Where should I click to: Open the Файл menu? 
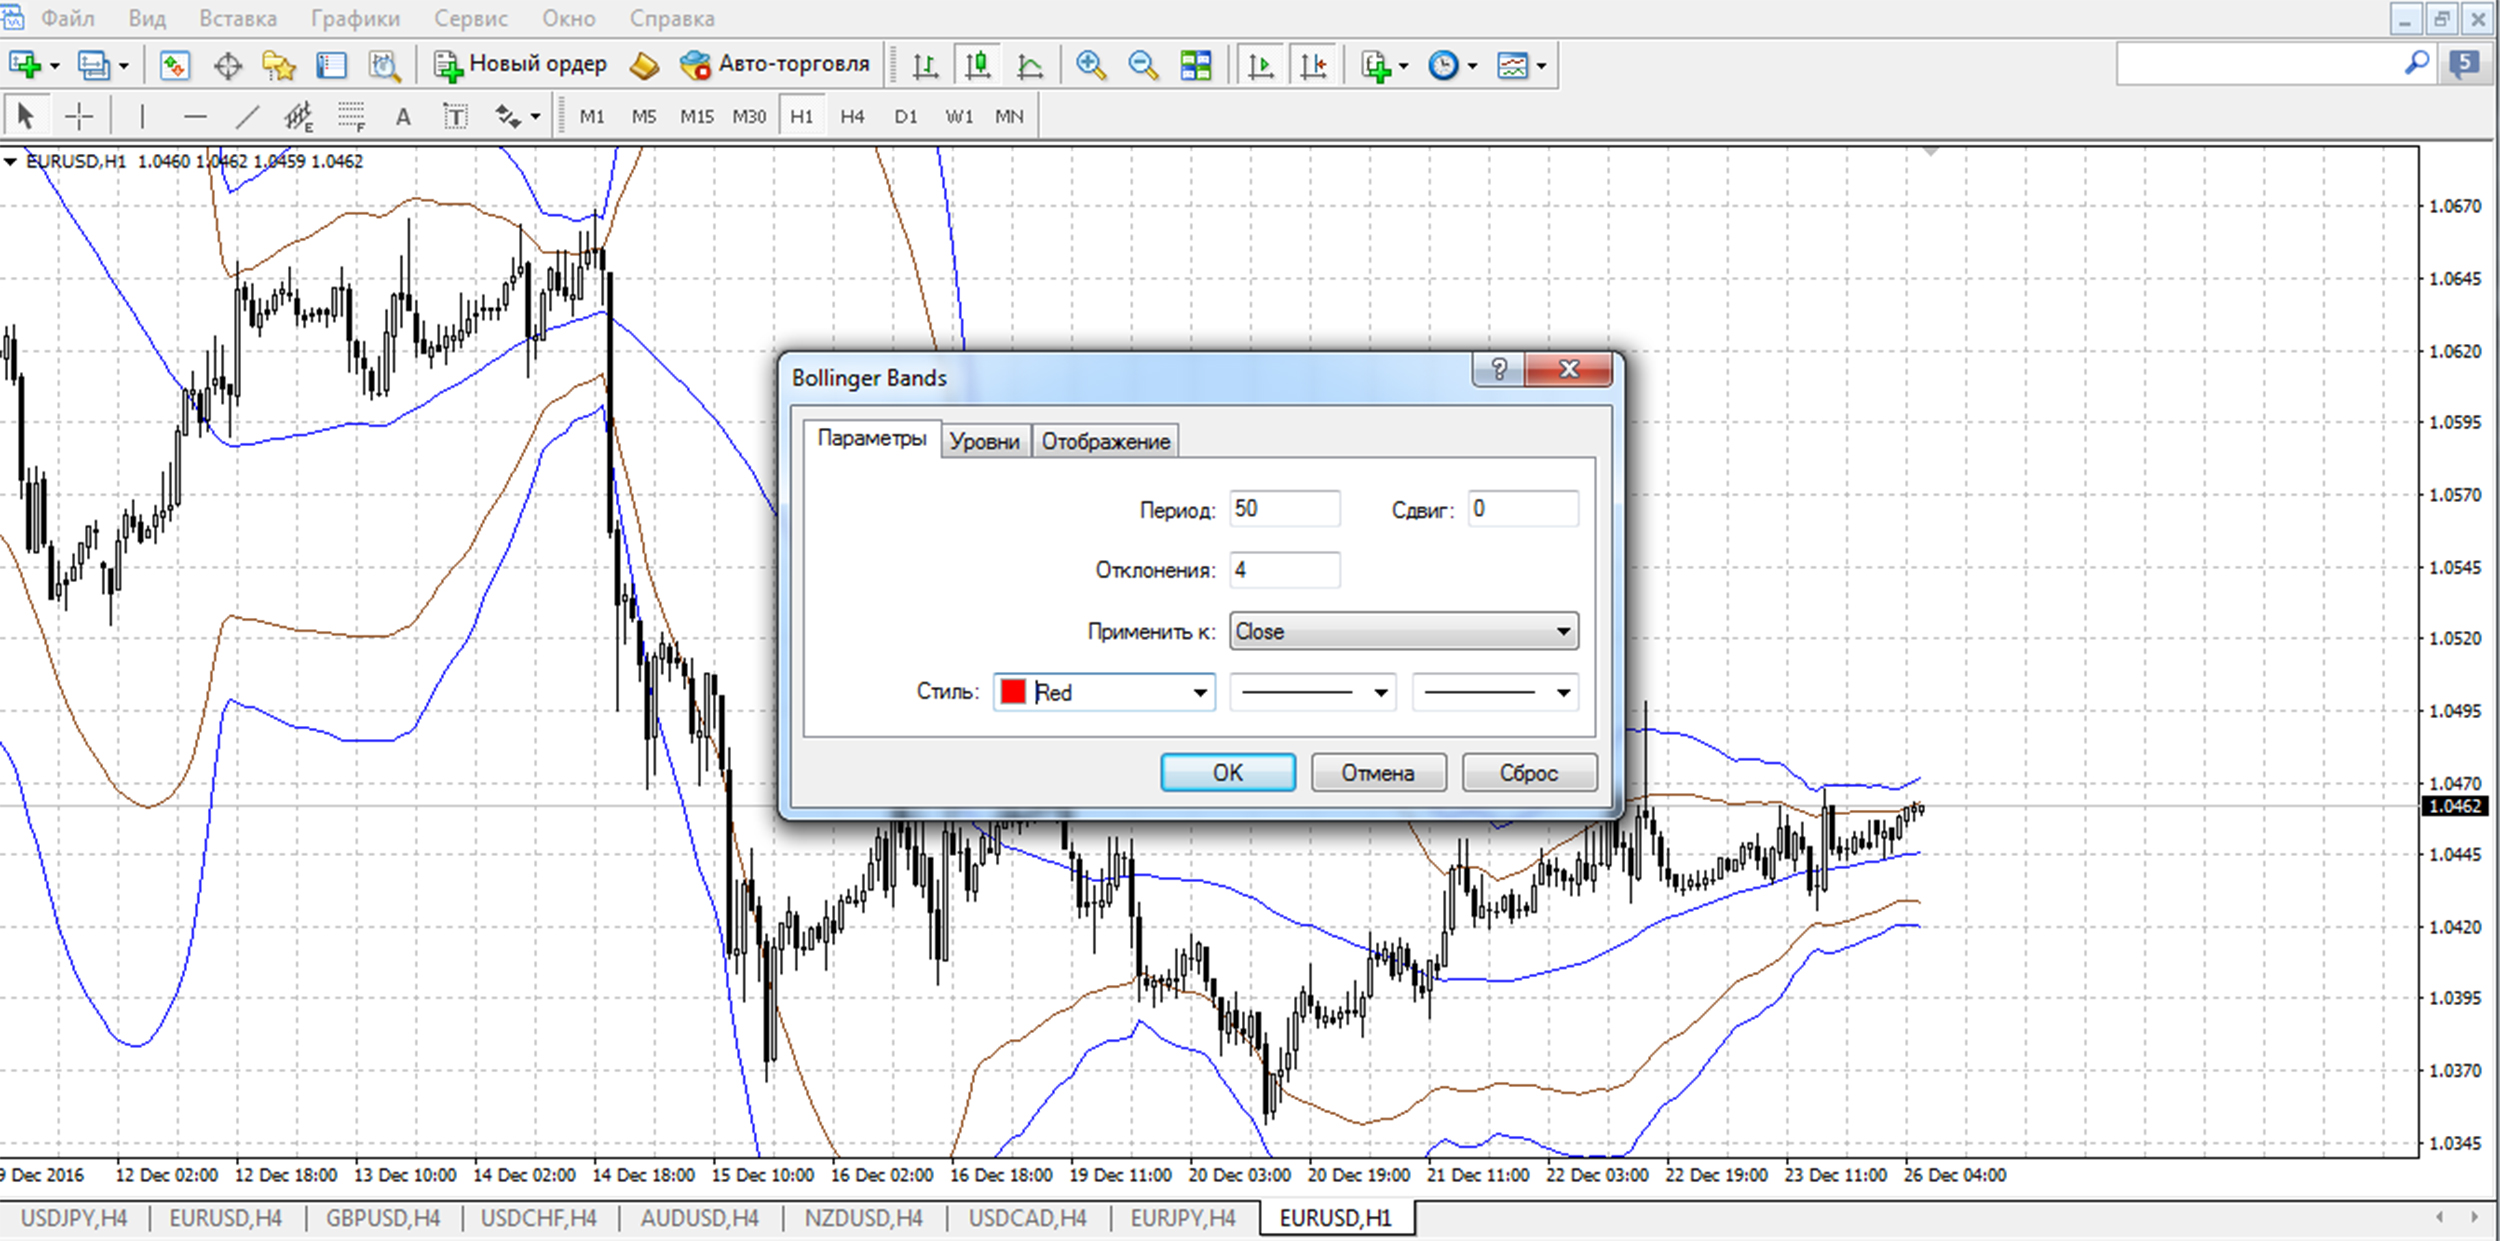[x=66, y=18]
